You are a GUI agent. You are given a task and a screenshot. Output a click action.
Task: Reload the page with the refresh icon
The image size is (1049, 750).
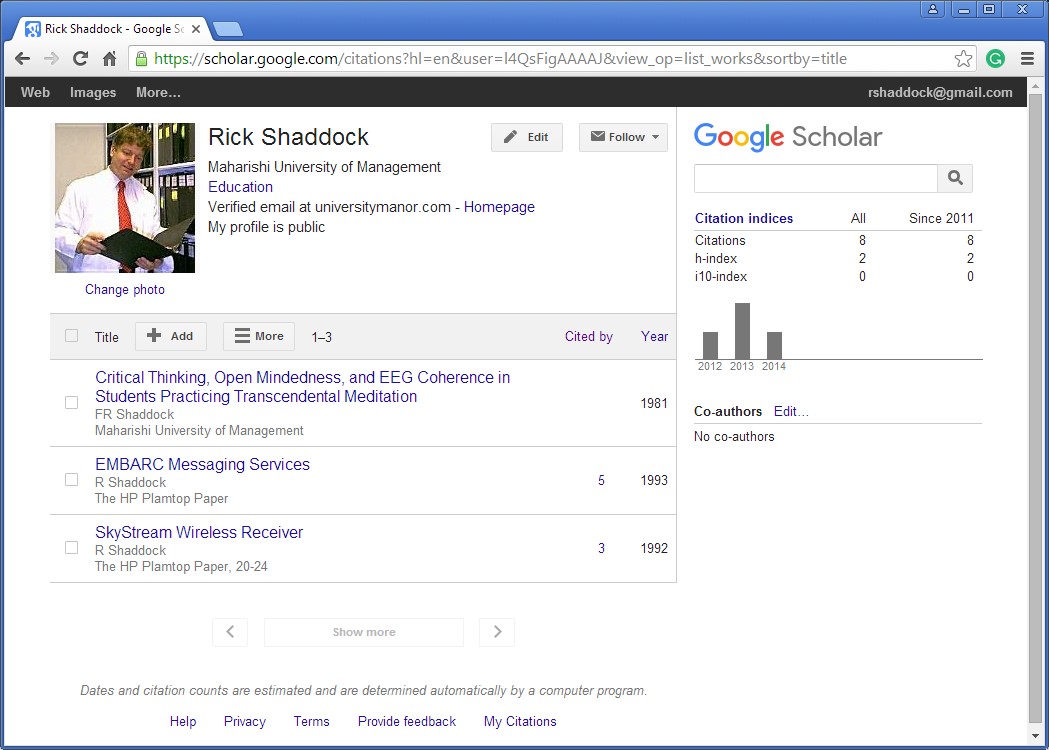pyautogui.click(x=80, y=59)
